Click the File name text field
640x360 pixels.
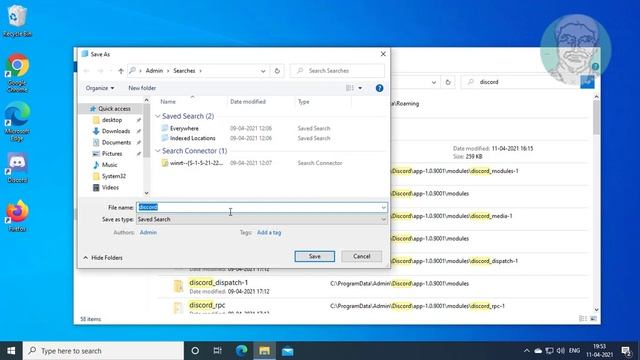click(x=258, y=207)
